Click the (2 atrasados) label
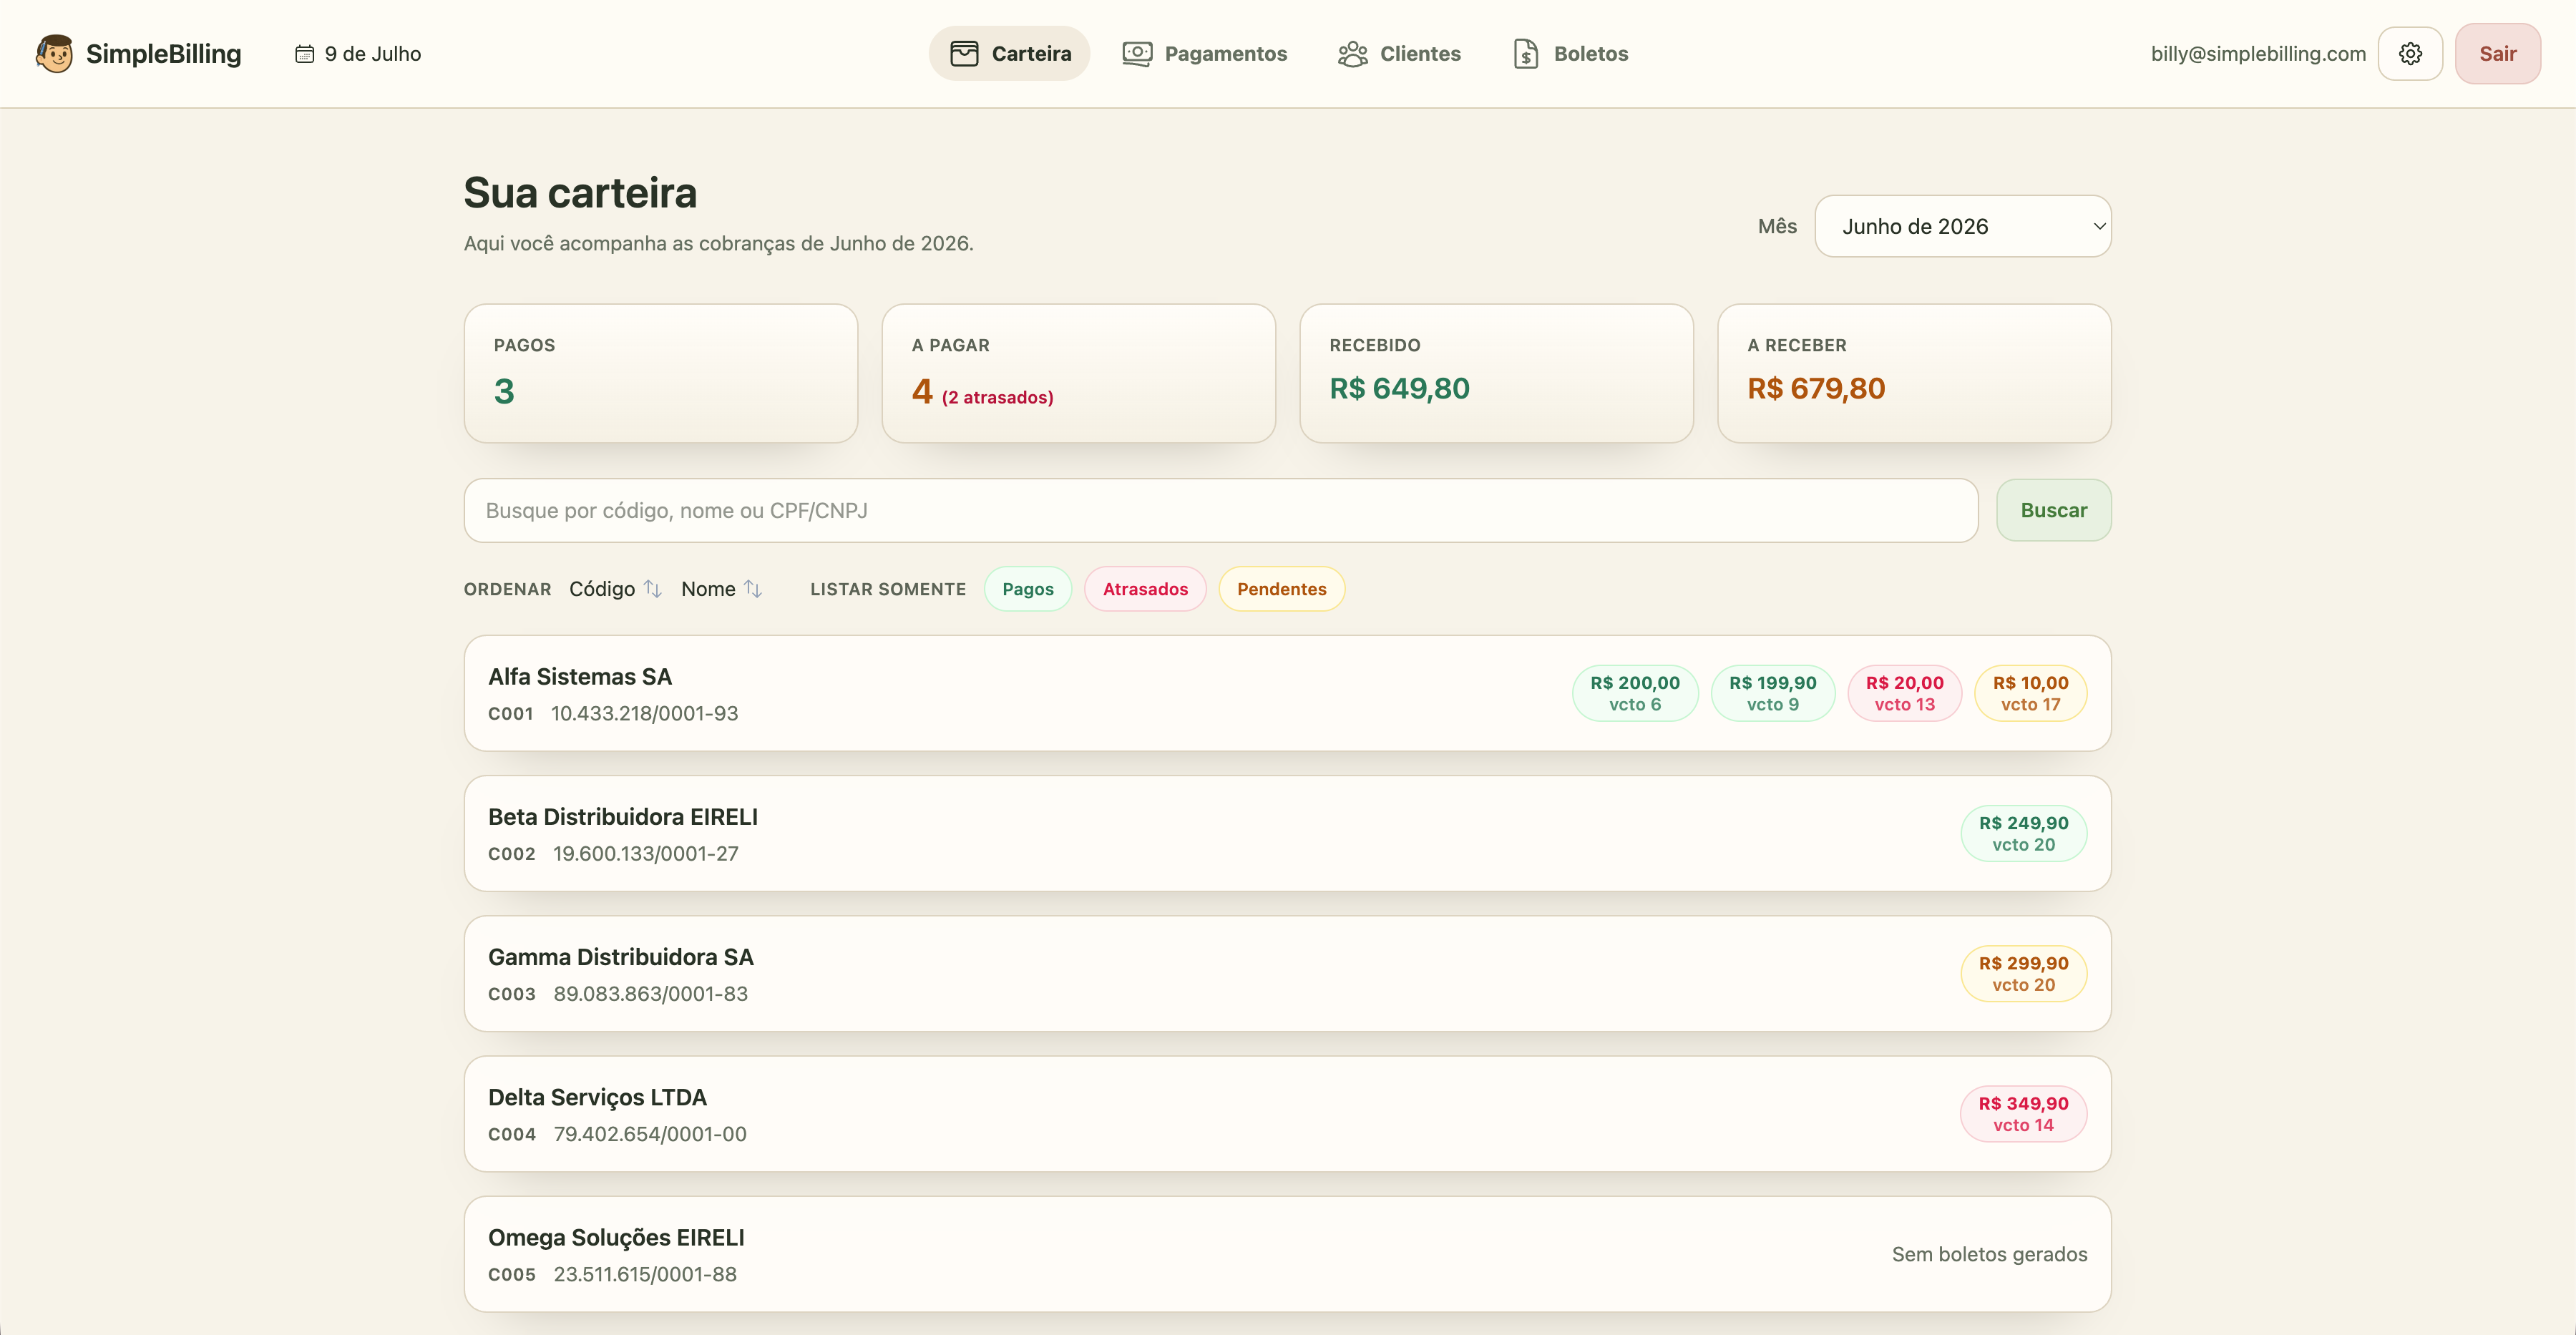 click(997, 397)
